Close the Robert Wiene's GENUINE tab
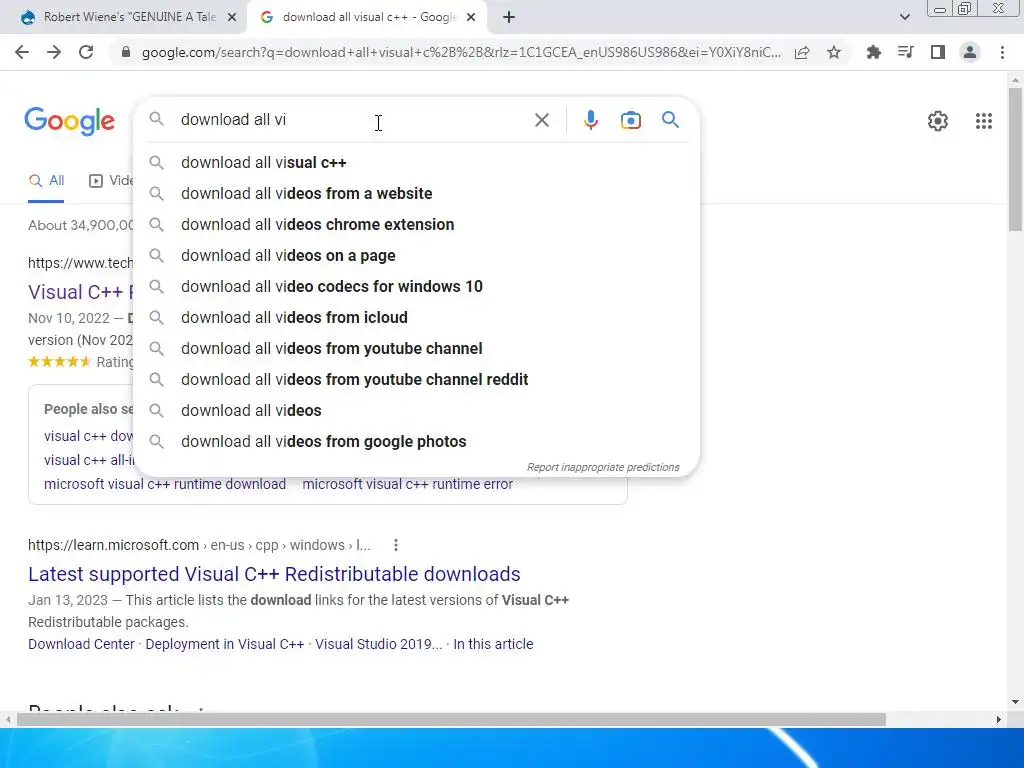This screenshot has width=1024, height=768. coord(232,18)
